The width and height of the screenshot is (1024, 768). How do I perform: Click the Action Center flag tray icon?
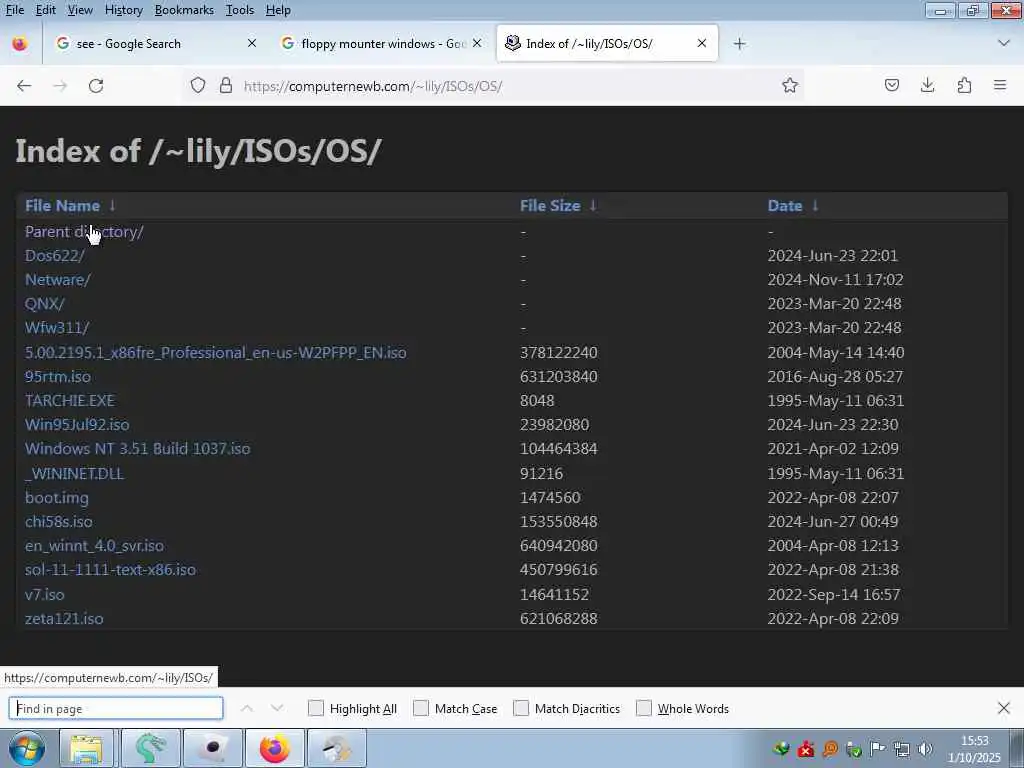tap(878, 749)
